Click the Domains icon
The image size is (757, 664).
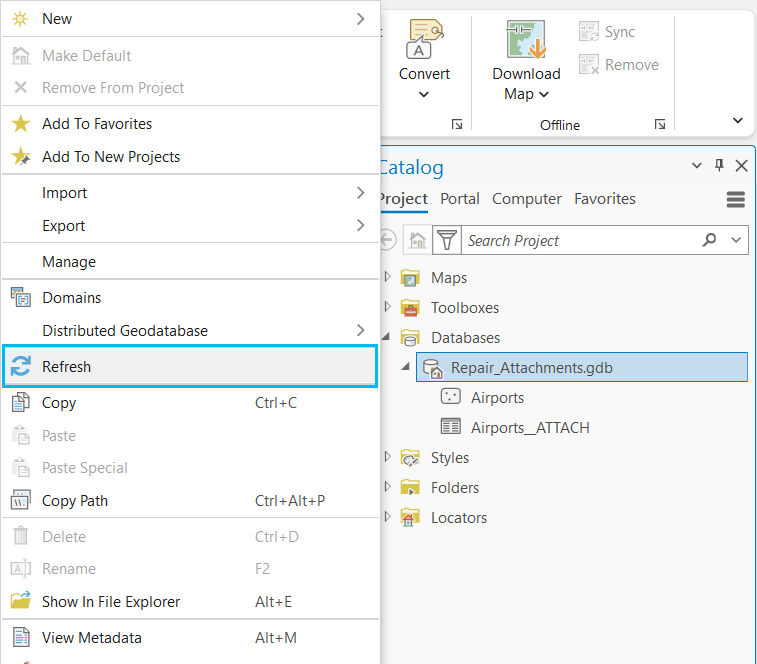click(x=20, y=297)
